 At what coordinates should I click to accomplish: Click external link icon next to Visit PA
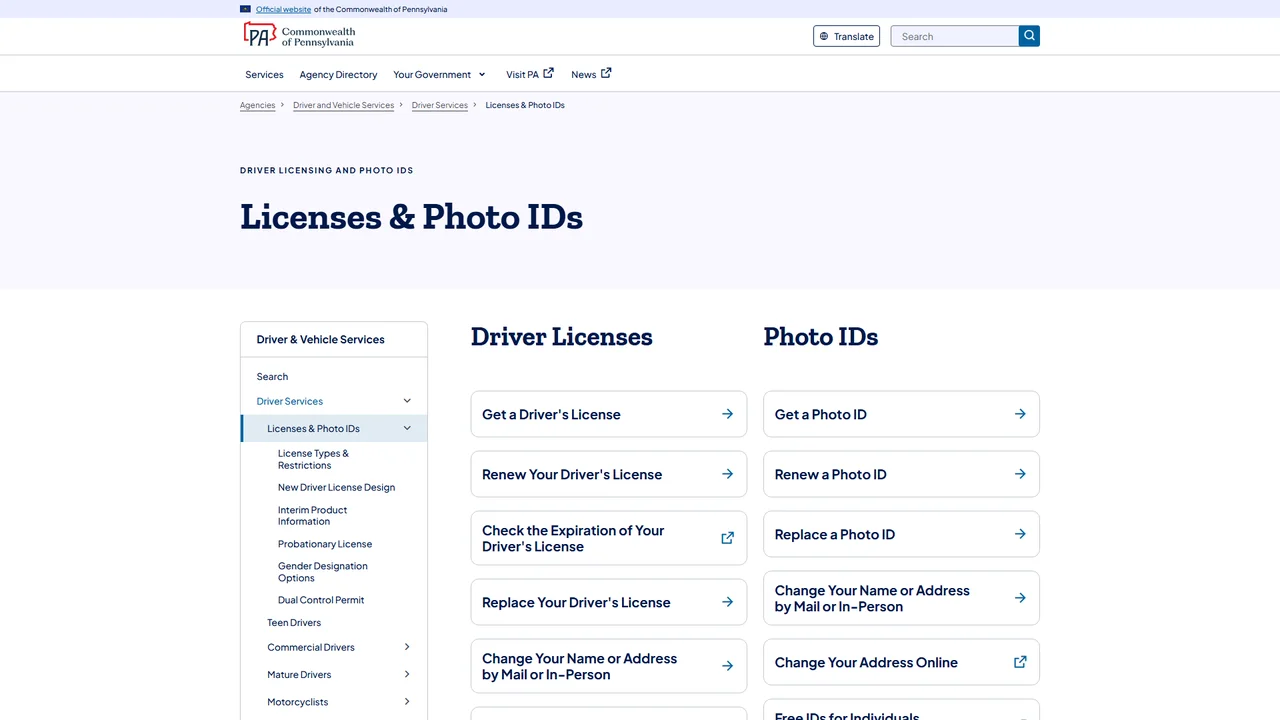pos(548,73)
